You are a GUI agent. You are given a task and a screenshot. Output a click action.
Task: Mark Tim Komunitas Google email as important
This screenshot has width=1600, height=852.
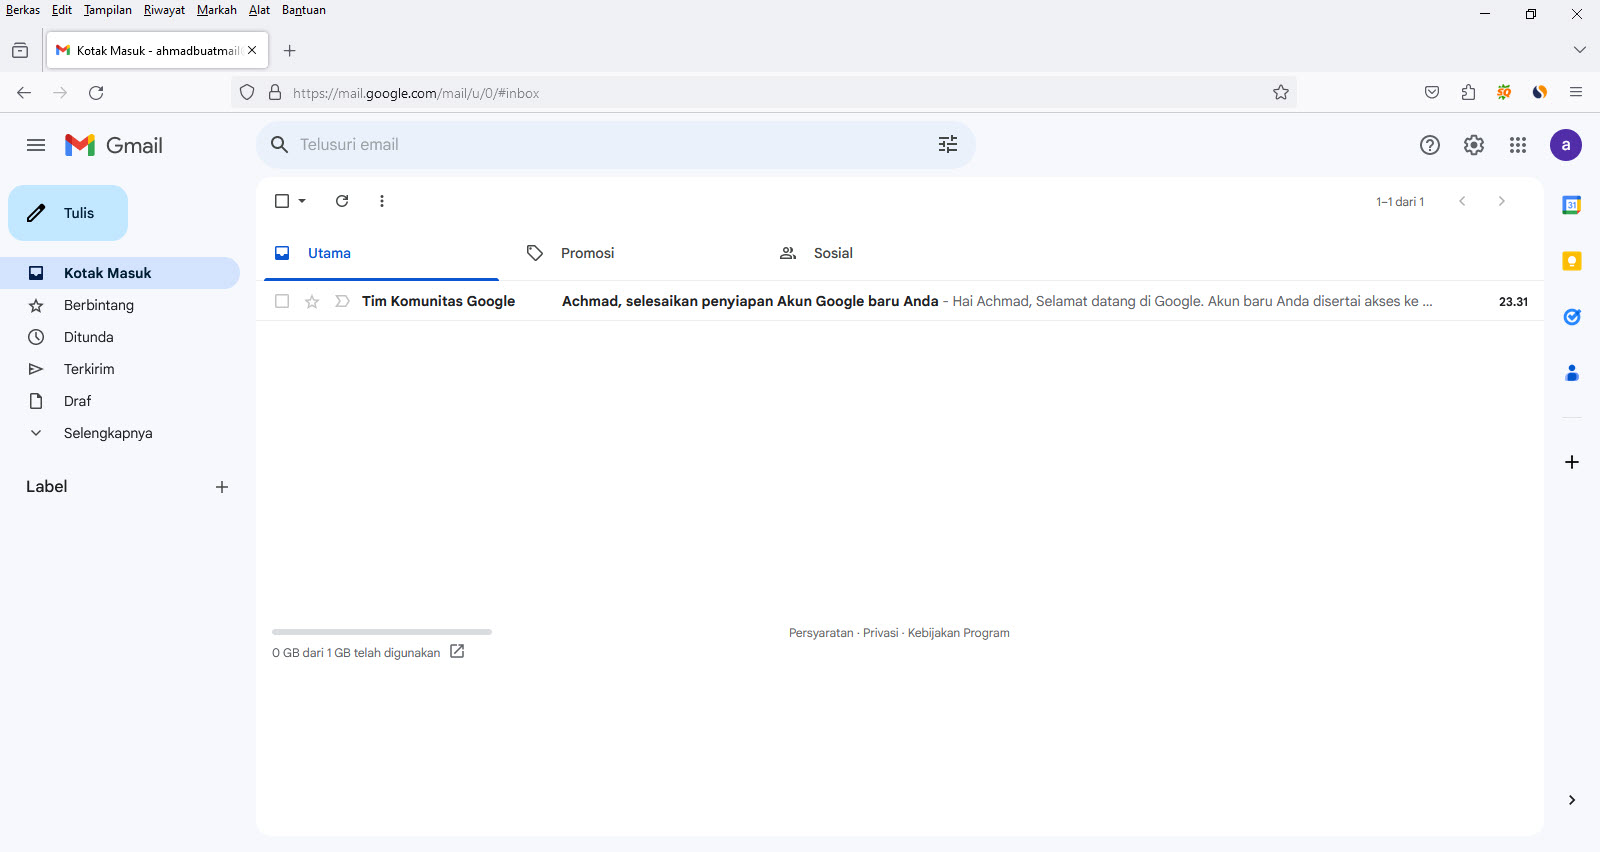(x=342, y=301)
